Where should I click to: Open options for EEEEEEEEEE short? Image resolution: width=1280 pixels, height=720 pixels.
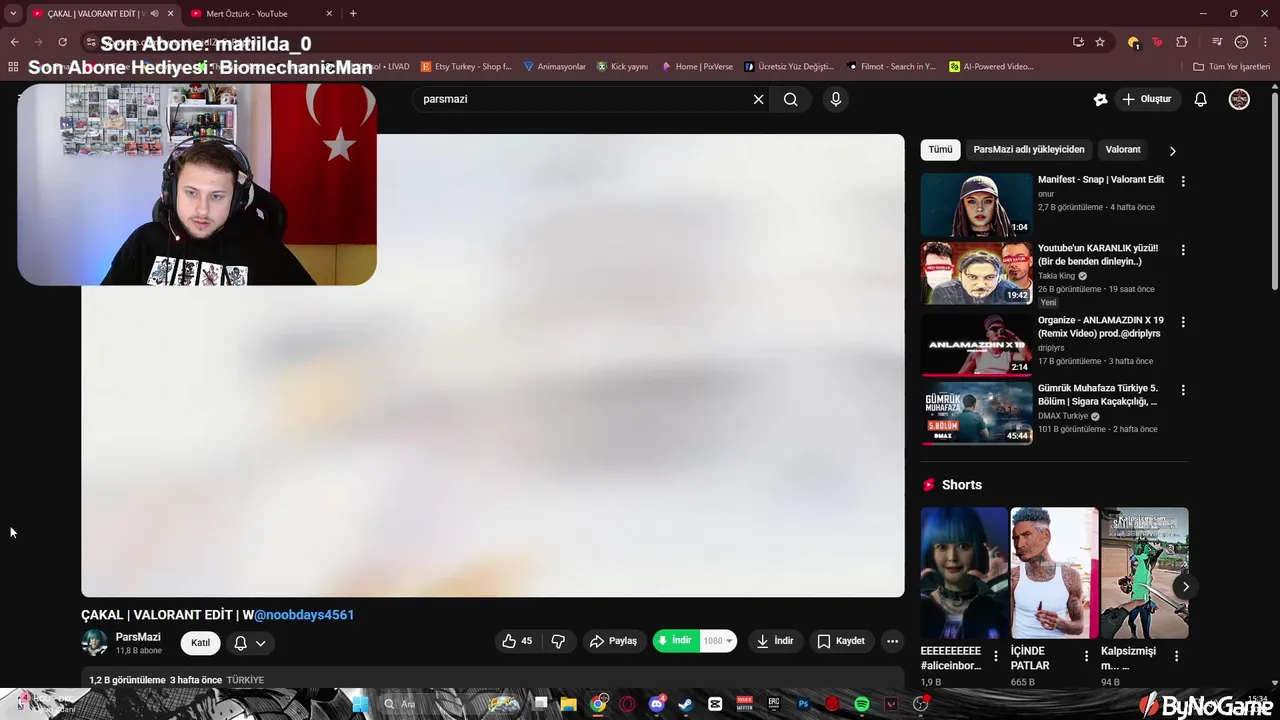click(995, 656)
